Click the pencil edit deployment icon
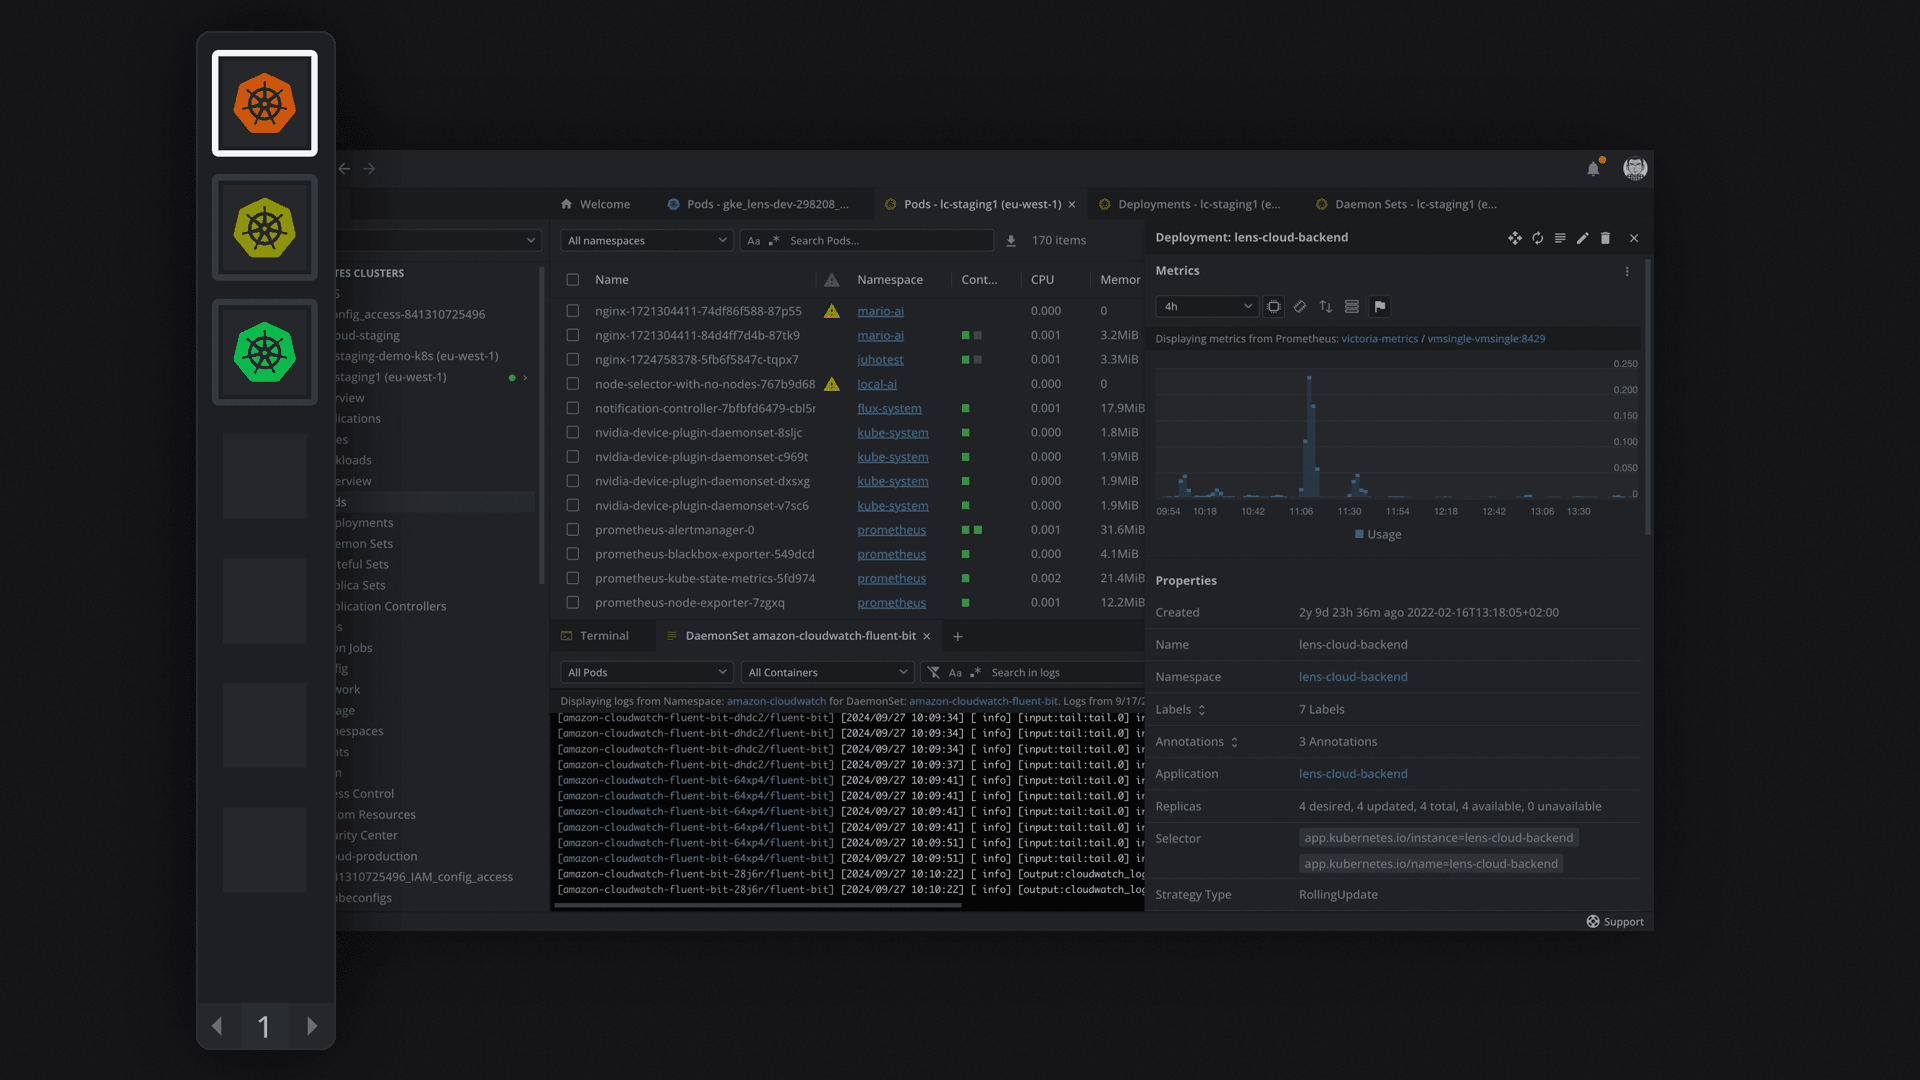 1582,238
